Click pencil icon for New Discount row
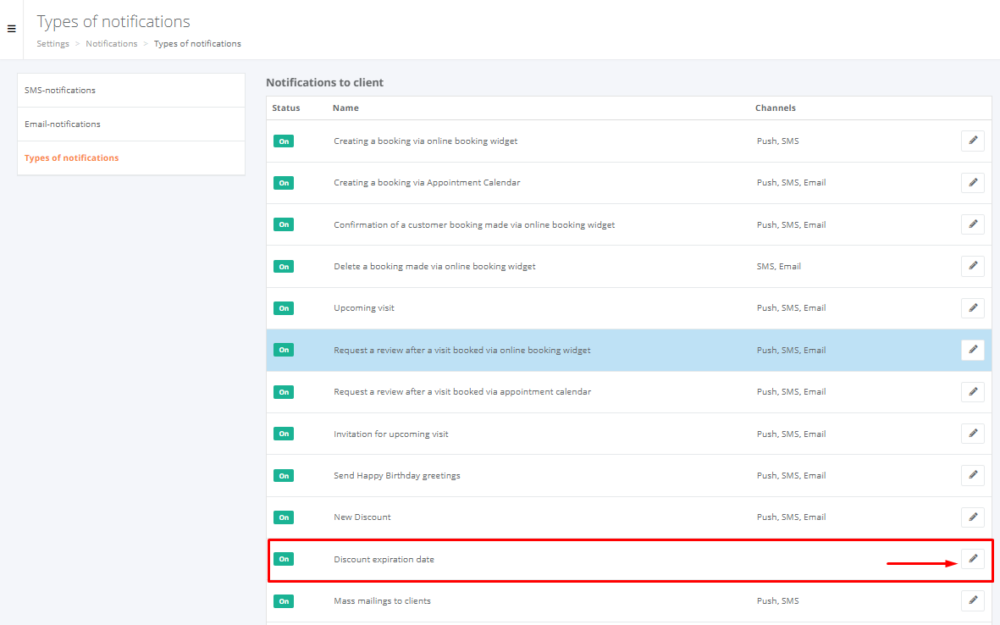 pyautogui.click(x=972, y=517)
